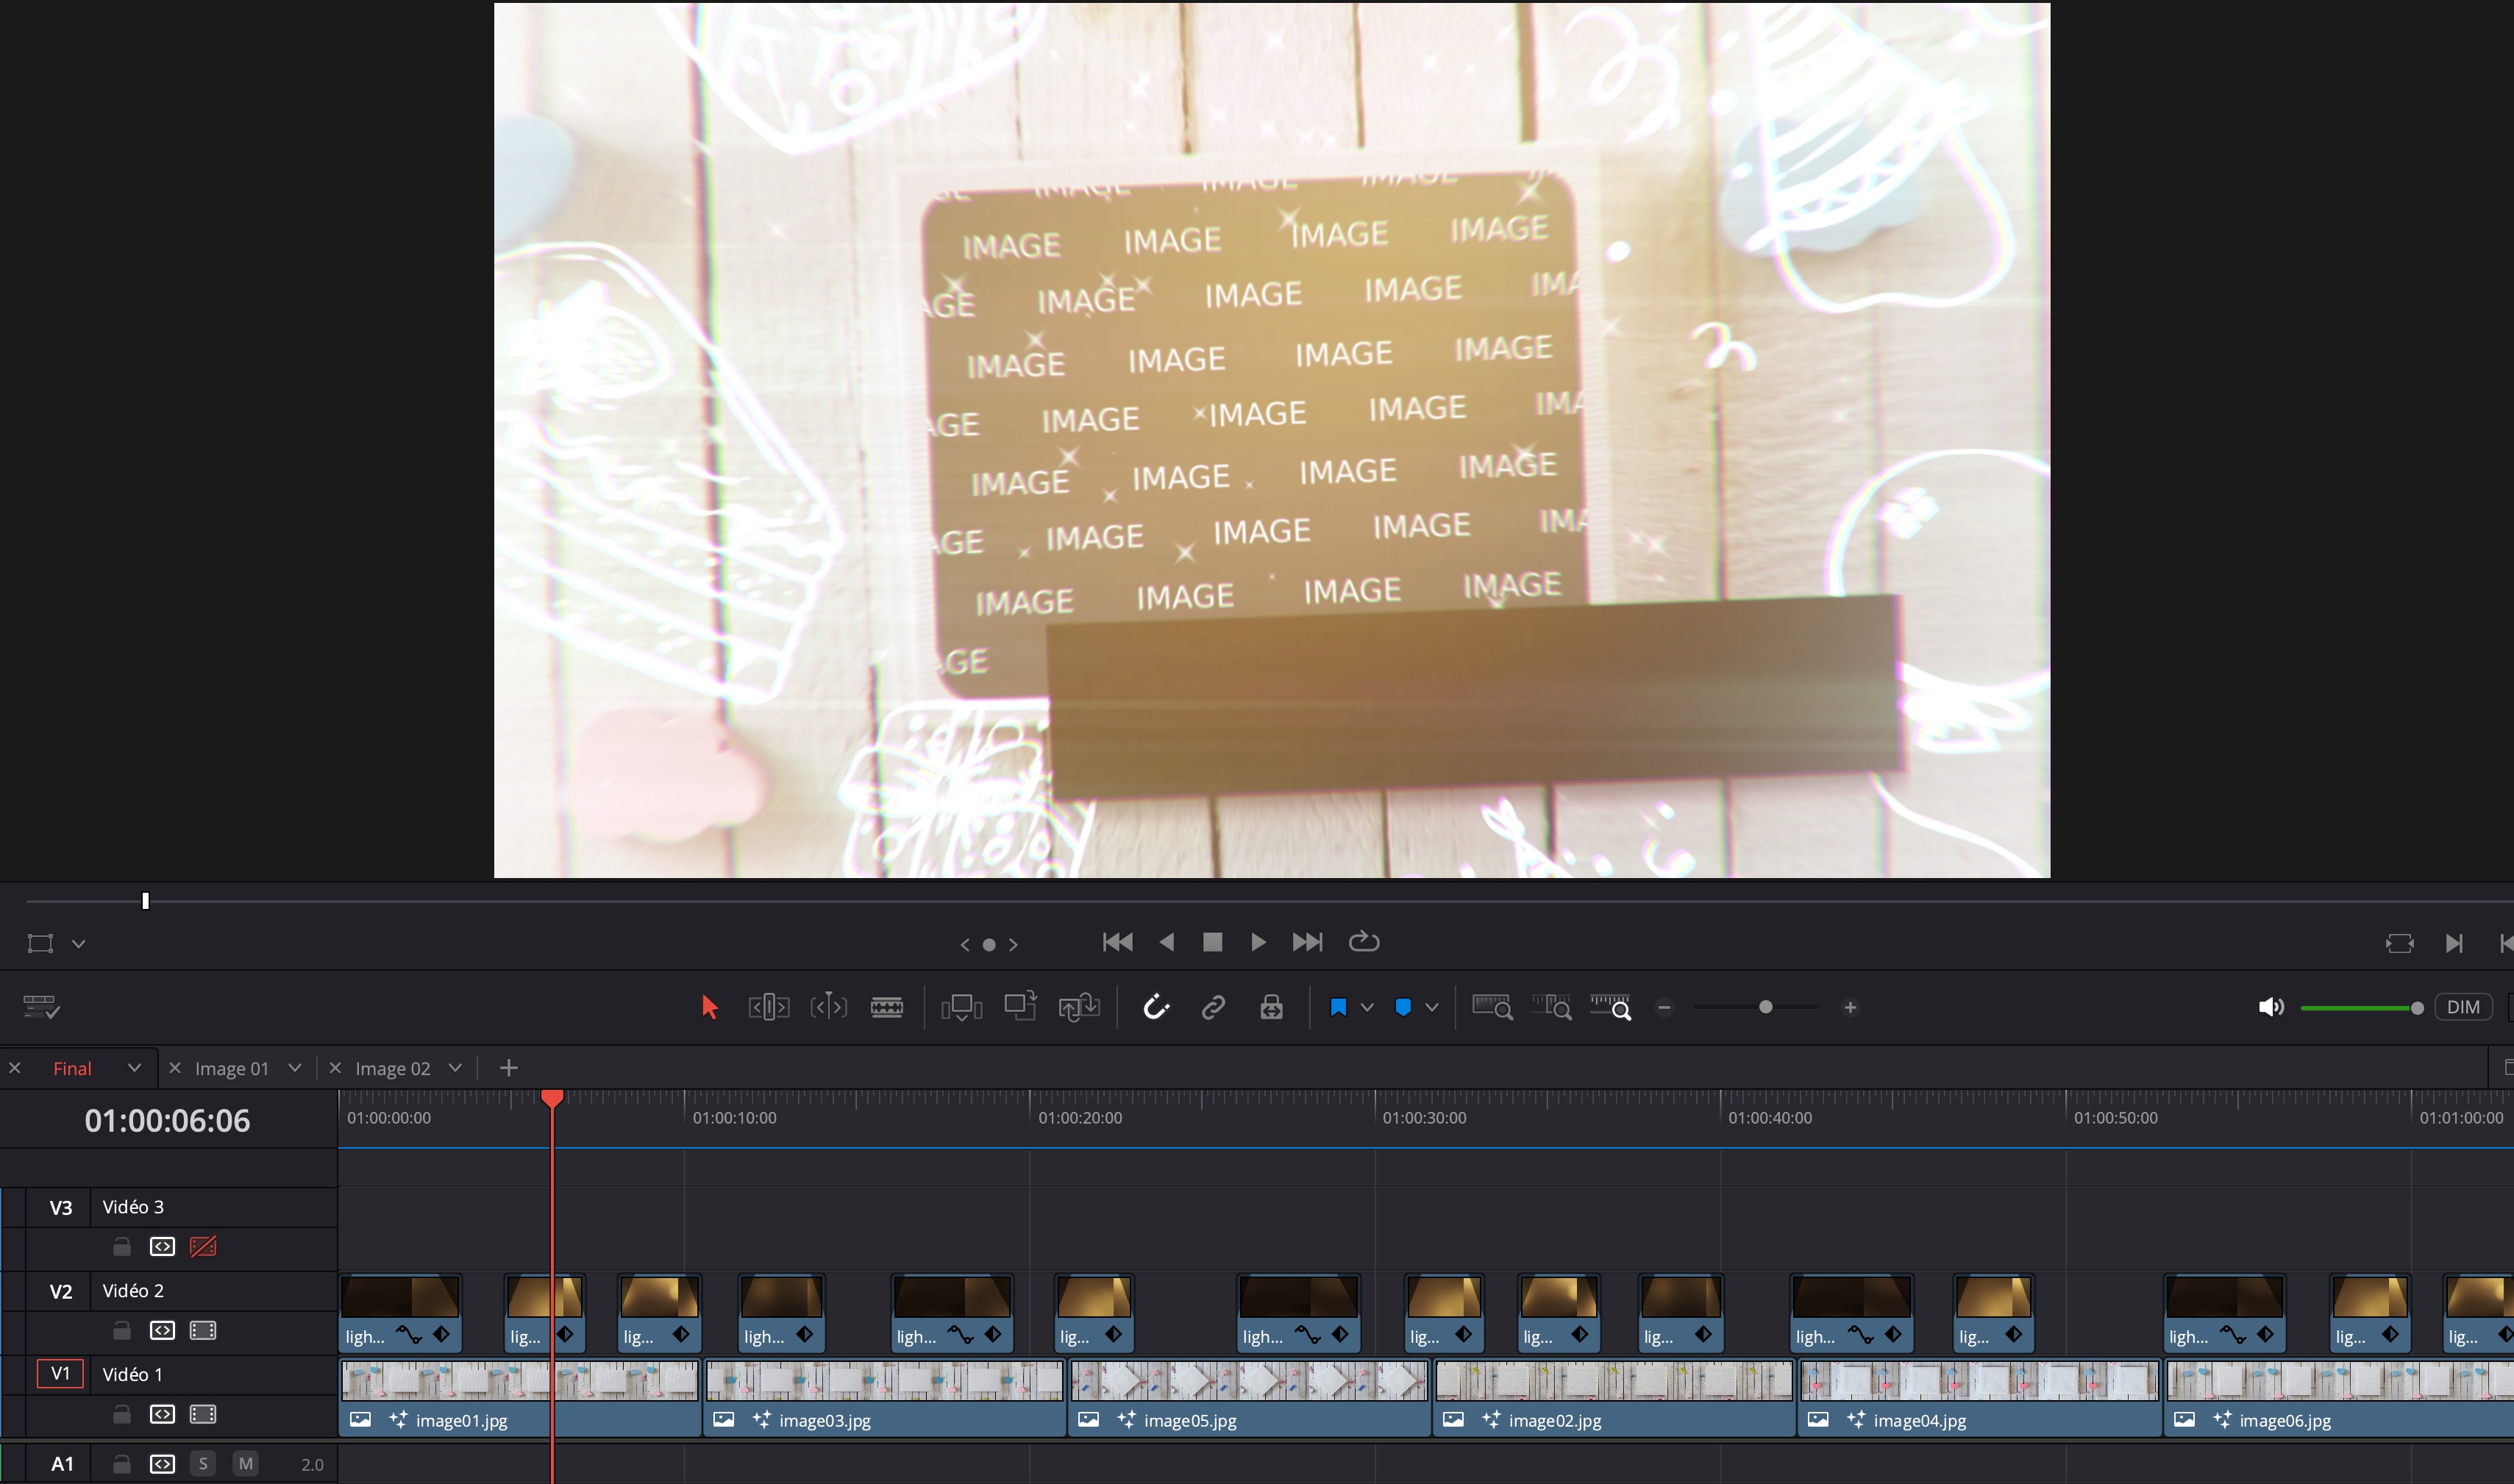Select the arrow Selection Mode tool
2514x1484 pixels.
(709, 1007)
